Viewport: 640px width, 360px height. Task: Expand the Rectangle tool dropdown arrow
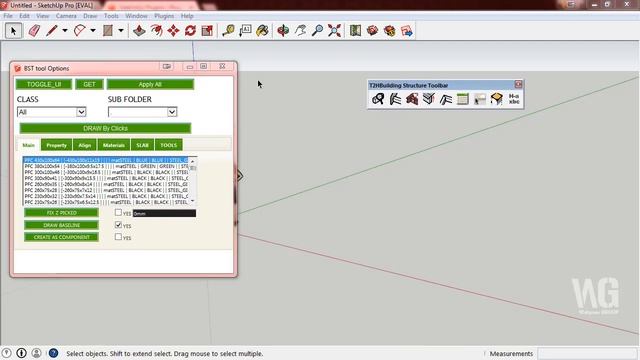point(121,31)
